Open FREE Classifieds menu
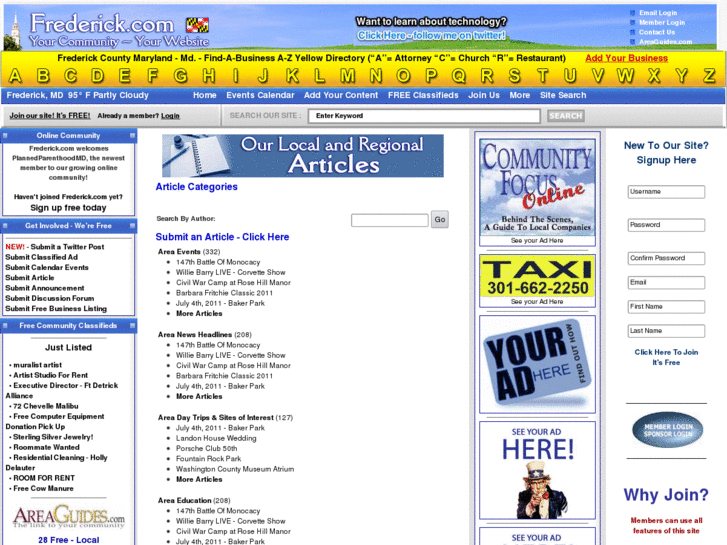The height and width of the screenshot is (545, 727). tap(423, 95)
